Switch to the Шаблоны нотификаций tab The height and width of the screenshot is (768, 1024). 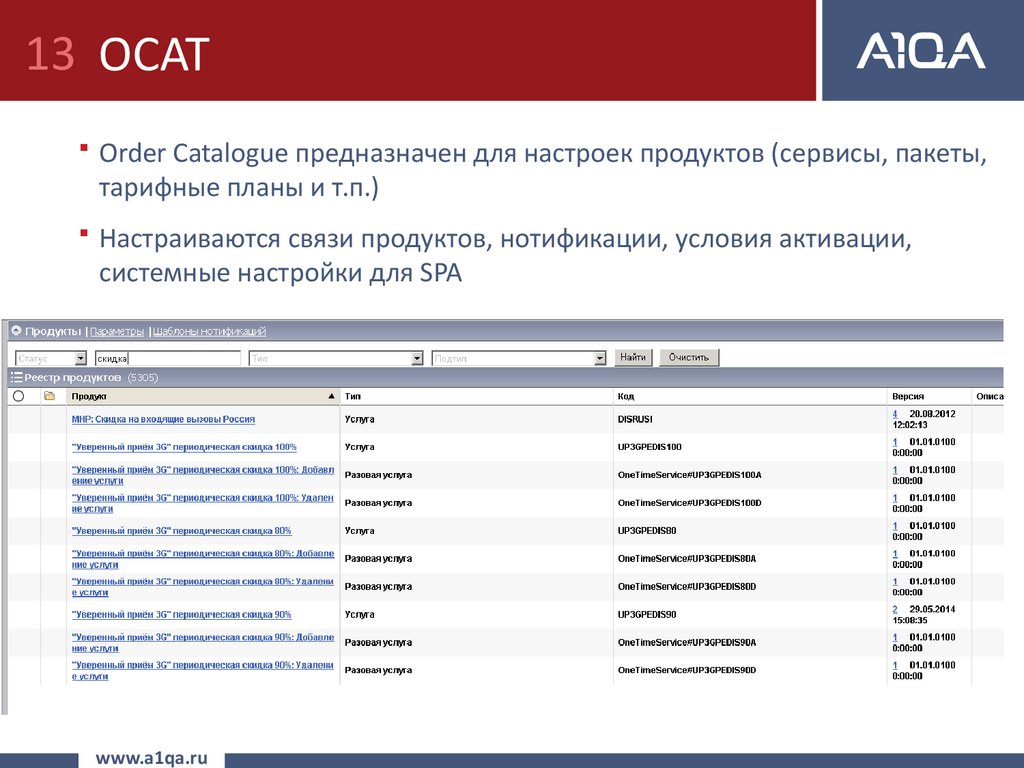(x=209, y=331)
